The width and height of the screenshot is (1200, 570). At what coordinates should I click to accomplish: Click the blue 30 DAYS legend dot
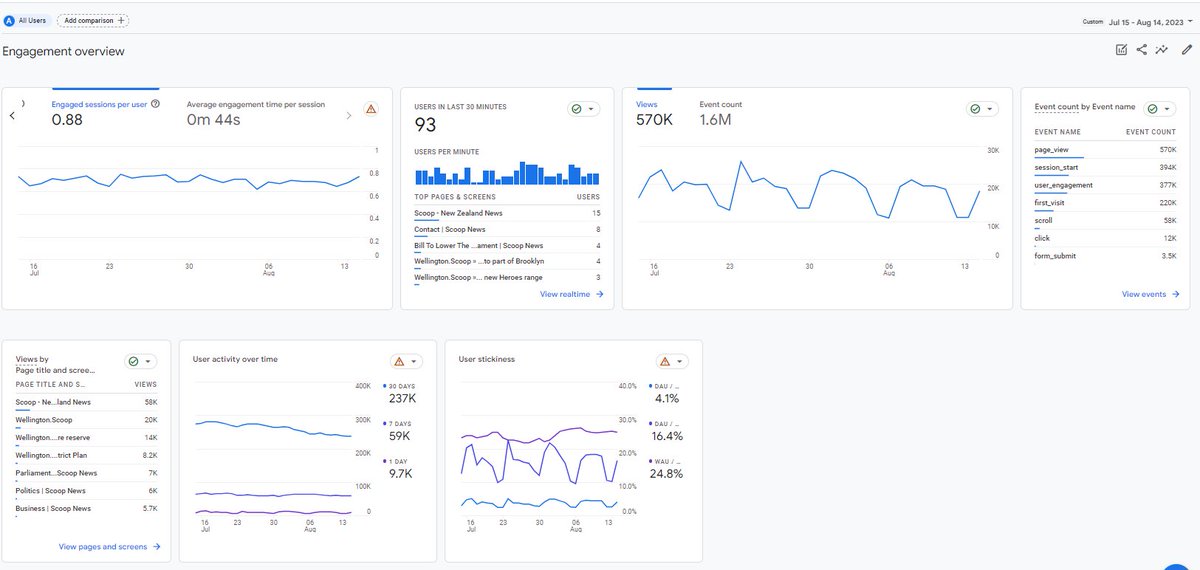click(x=384, y=387)
